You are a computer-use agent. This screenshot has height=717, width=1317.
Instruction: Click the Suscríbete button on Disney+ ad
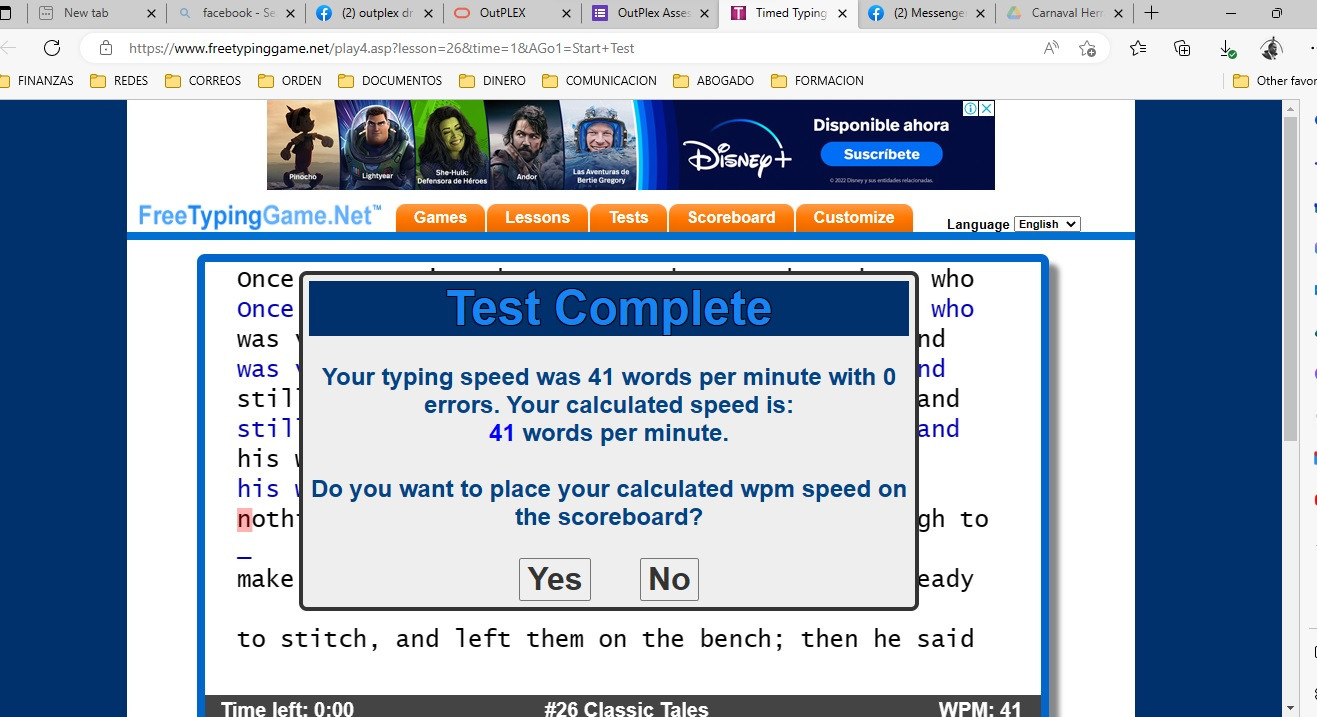(881, 154)
